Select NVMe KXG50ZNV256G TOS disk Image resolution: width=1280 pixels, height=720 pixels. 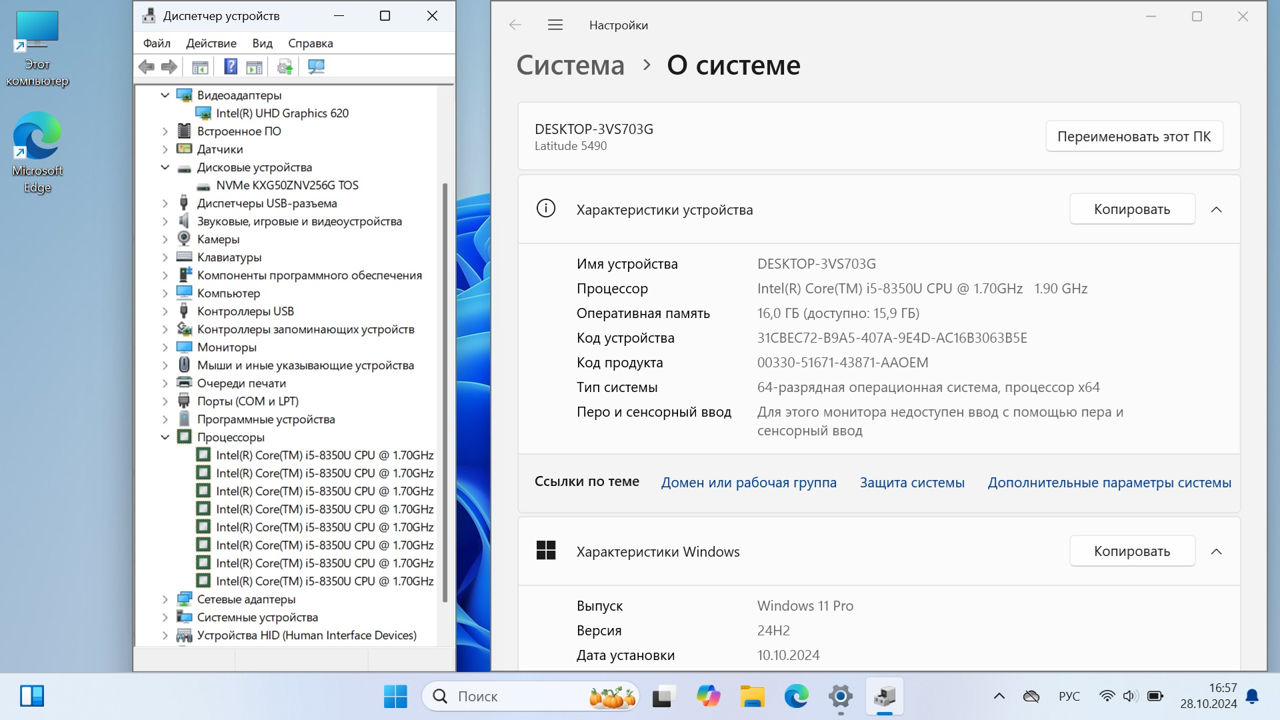[287, 185]
